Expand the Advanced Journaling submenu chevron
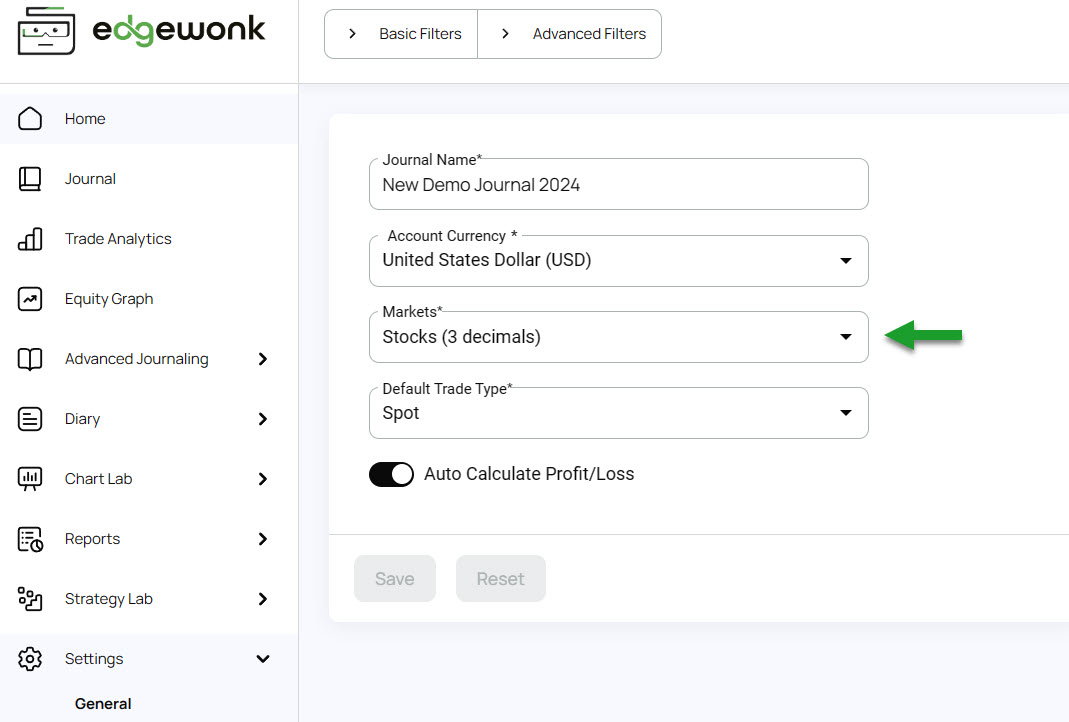1069x722 pixels. pos(263,359)
